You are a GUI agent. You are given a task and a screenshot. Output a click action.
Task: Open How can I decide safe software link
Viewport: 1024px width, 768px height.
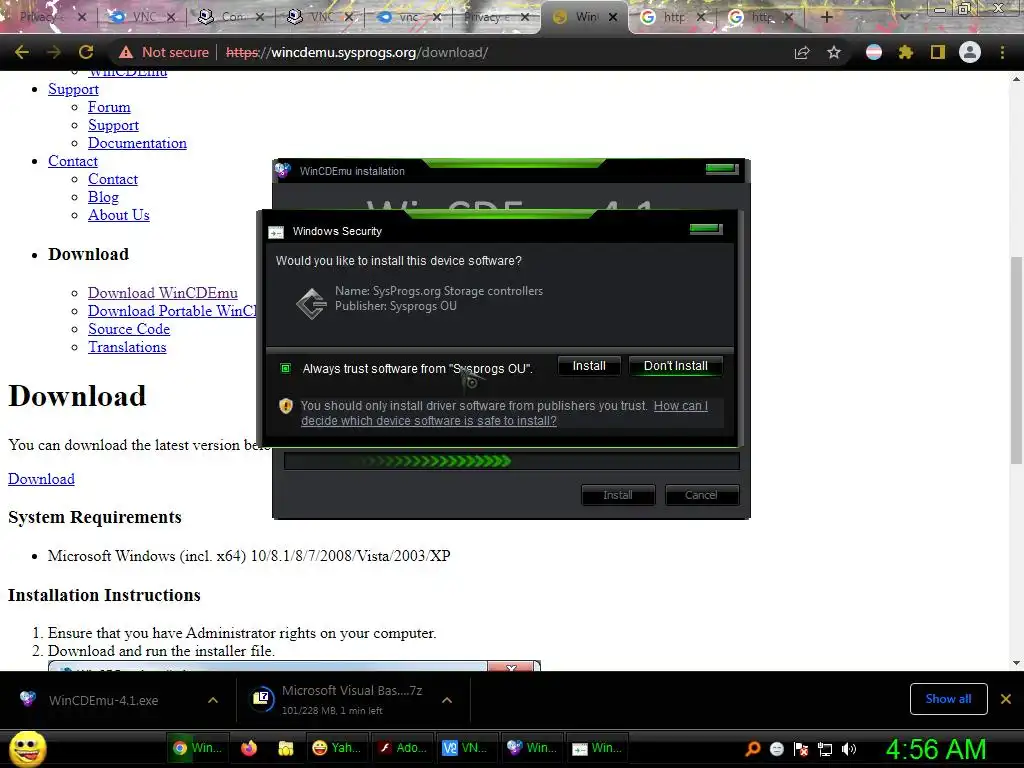(x=504, y=413)
